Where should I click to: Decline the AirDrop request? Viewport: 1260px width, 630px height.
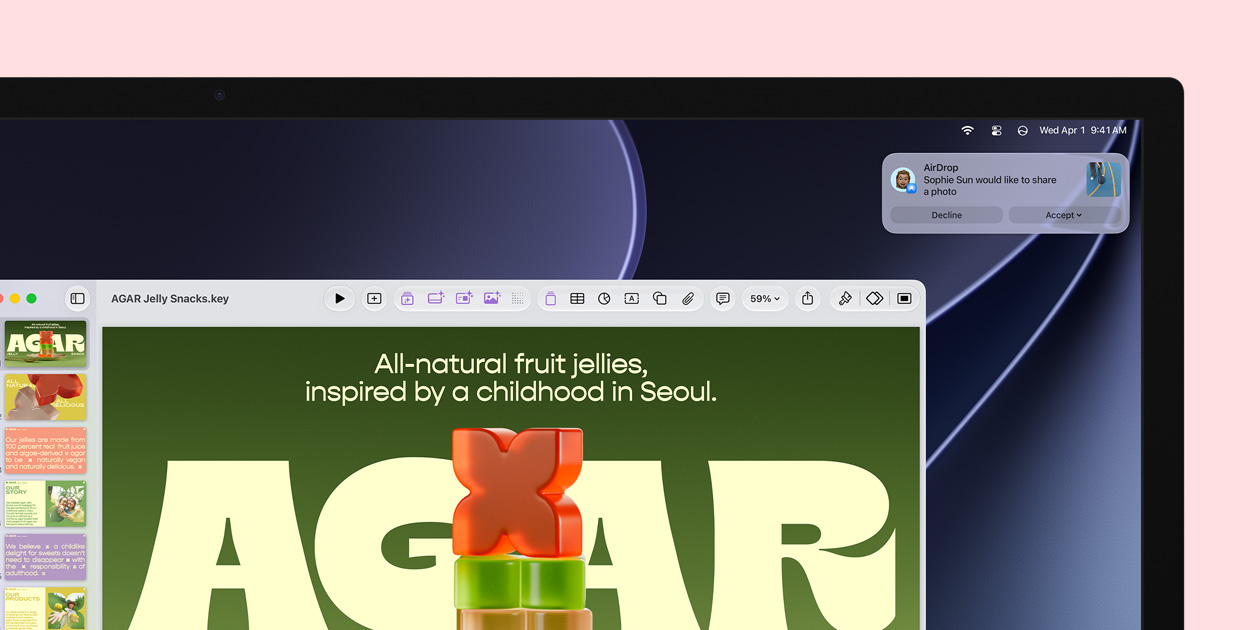[946, 215]
